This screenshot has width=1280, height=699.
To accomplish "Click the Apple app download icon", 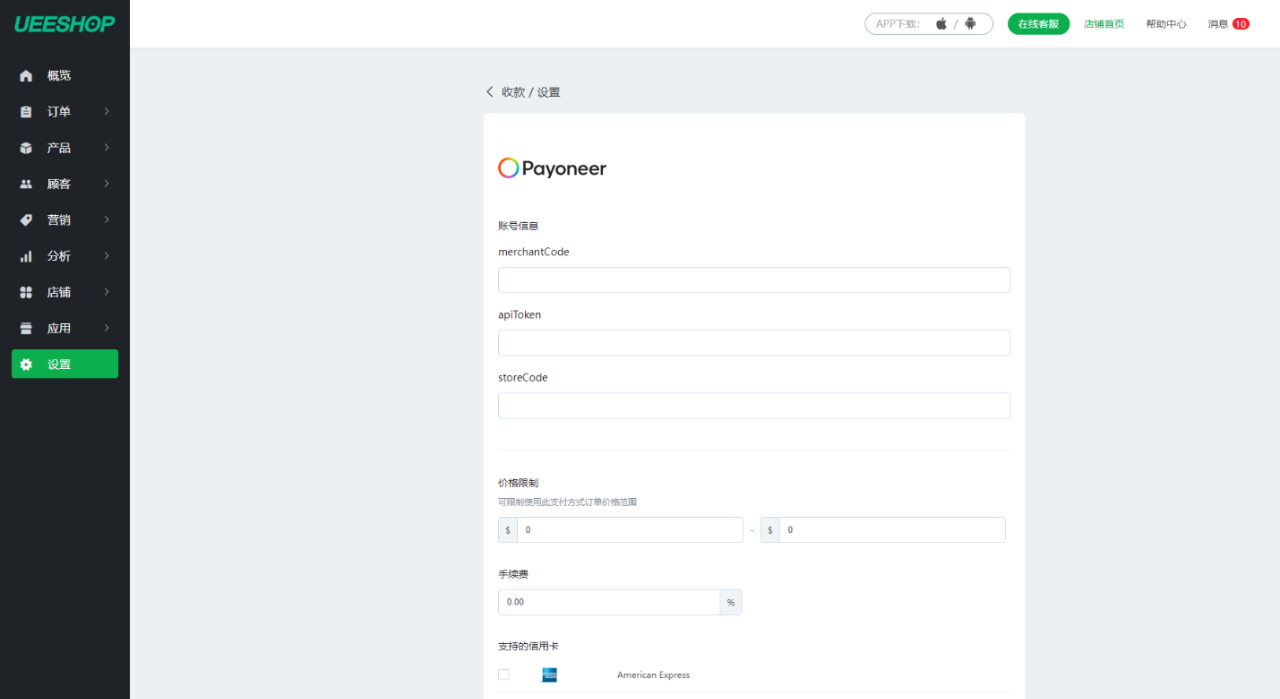I will tap(941, 24).
